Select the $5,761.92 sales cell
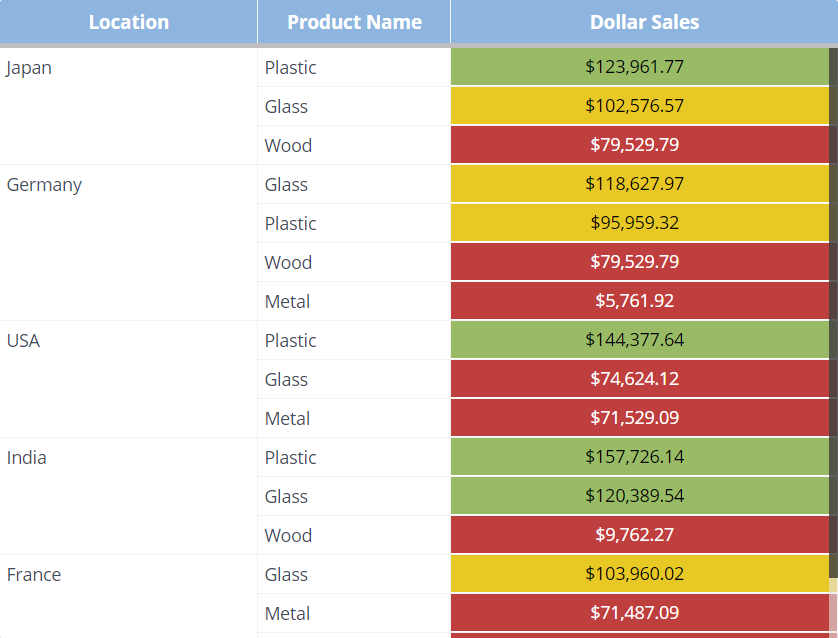Screen dimensions: 838x638 pyautogui.click(x=640, y=301)
